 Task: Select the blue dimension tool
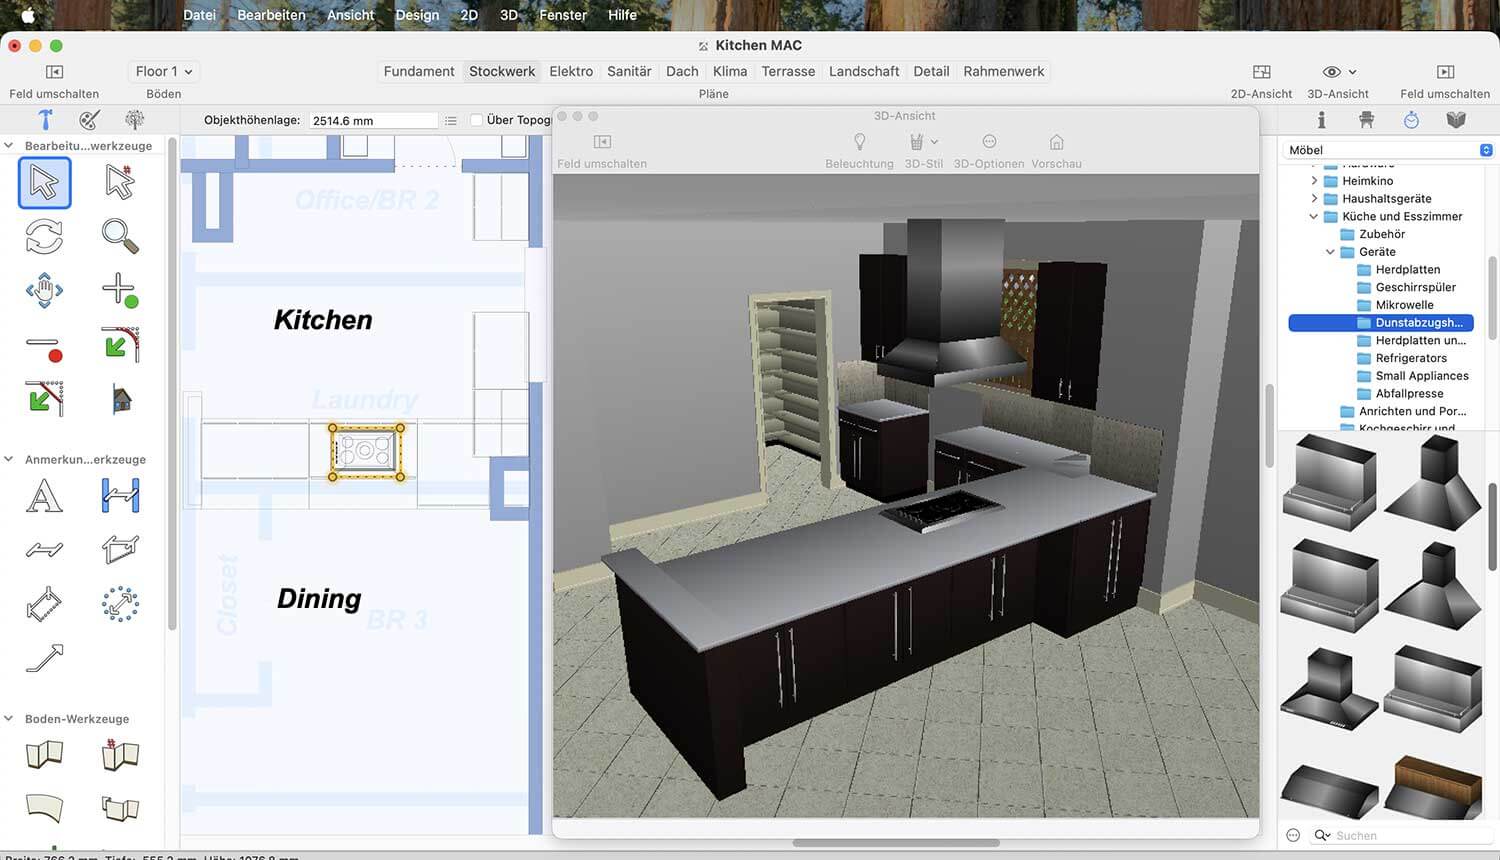click(x=120, y=496)
